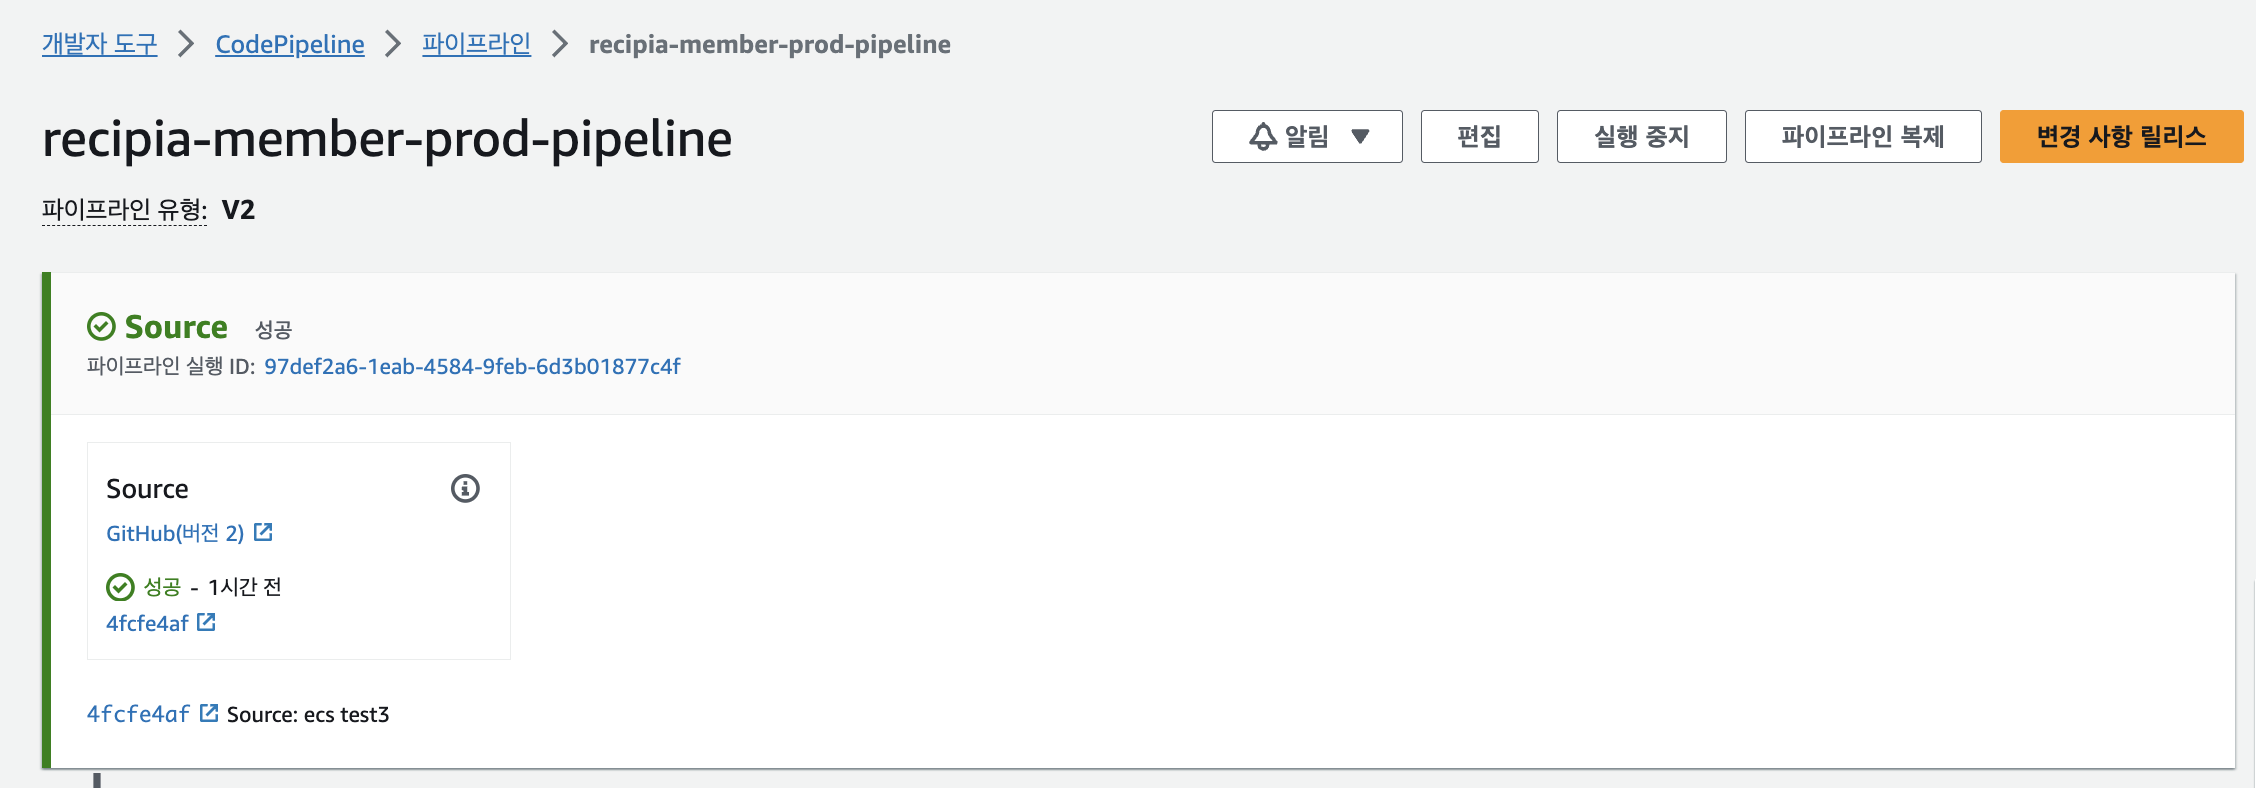Click the success check icon next to 성공 - 1시간 전
This screenshot has height=788, width=2256.
(x=121, y=587)
